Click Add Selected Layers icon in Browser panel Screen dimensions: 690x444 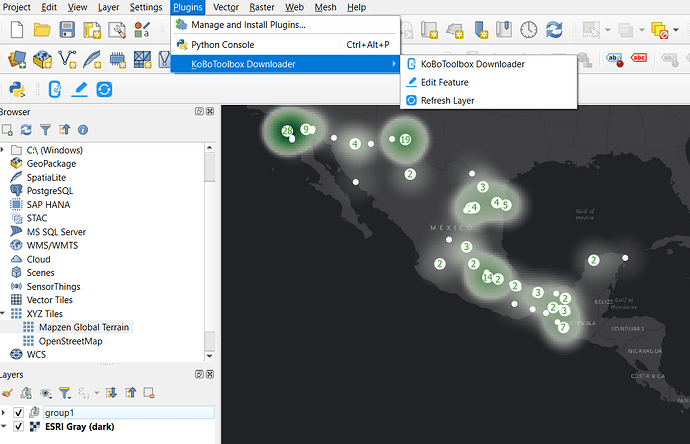click(7, 130)
